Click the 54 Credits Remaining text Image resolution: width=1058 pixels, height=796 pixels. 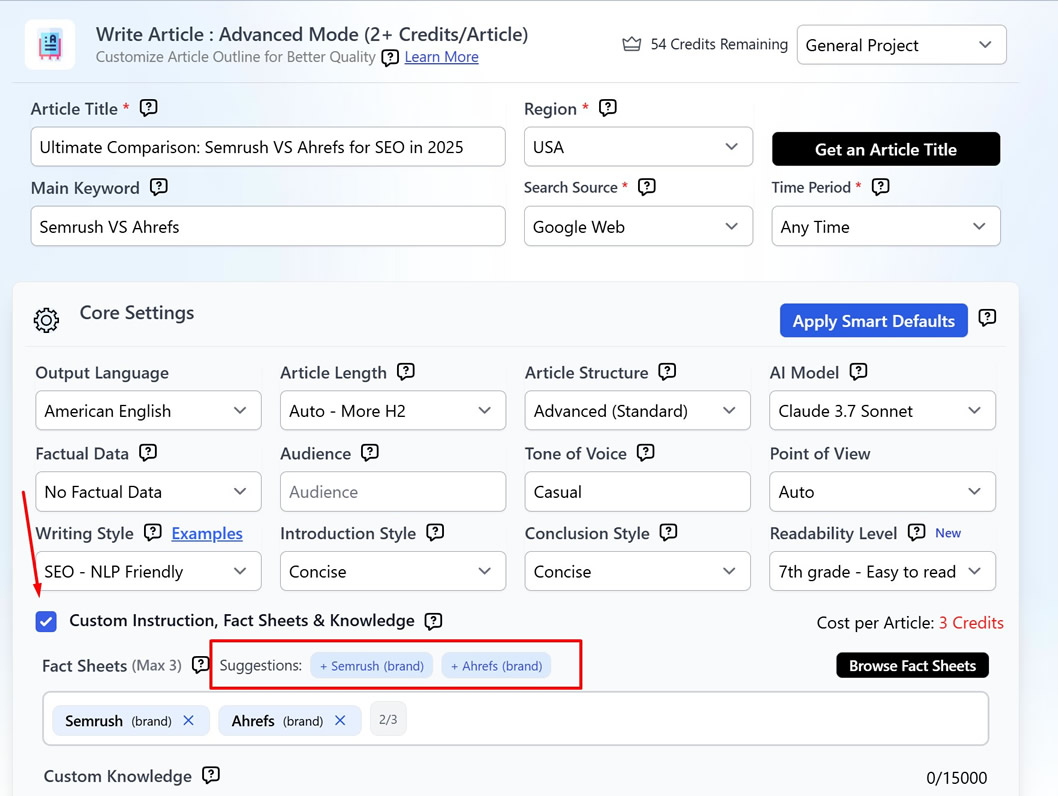(x=719, y=45)
